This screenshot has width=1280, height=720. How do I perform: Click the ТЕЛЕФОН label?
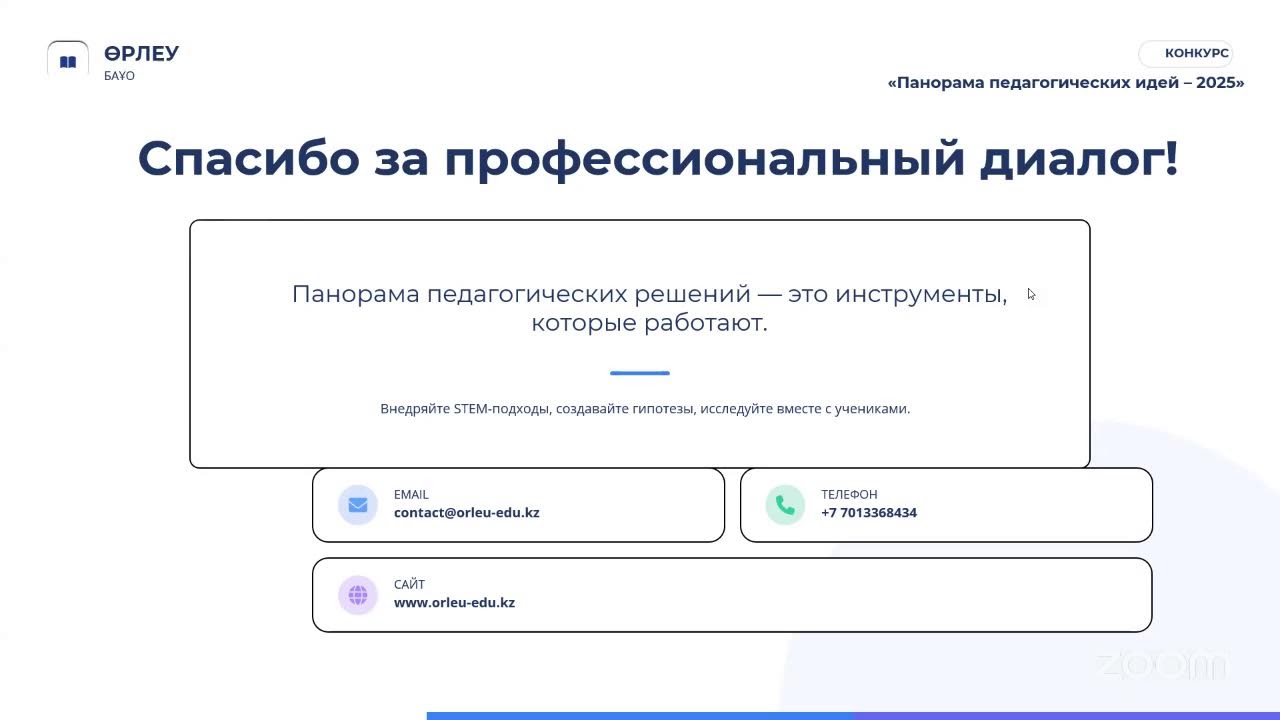(x=849, y=494)
